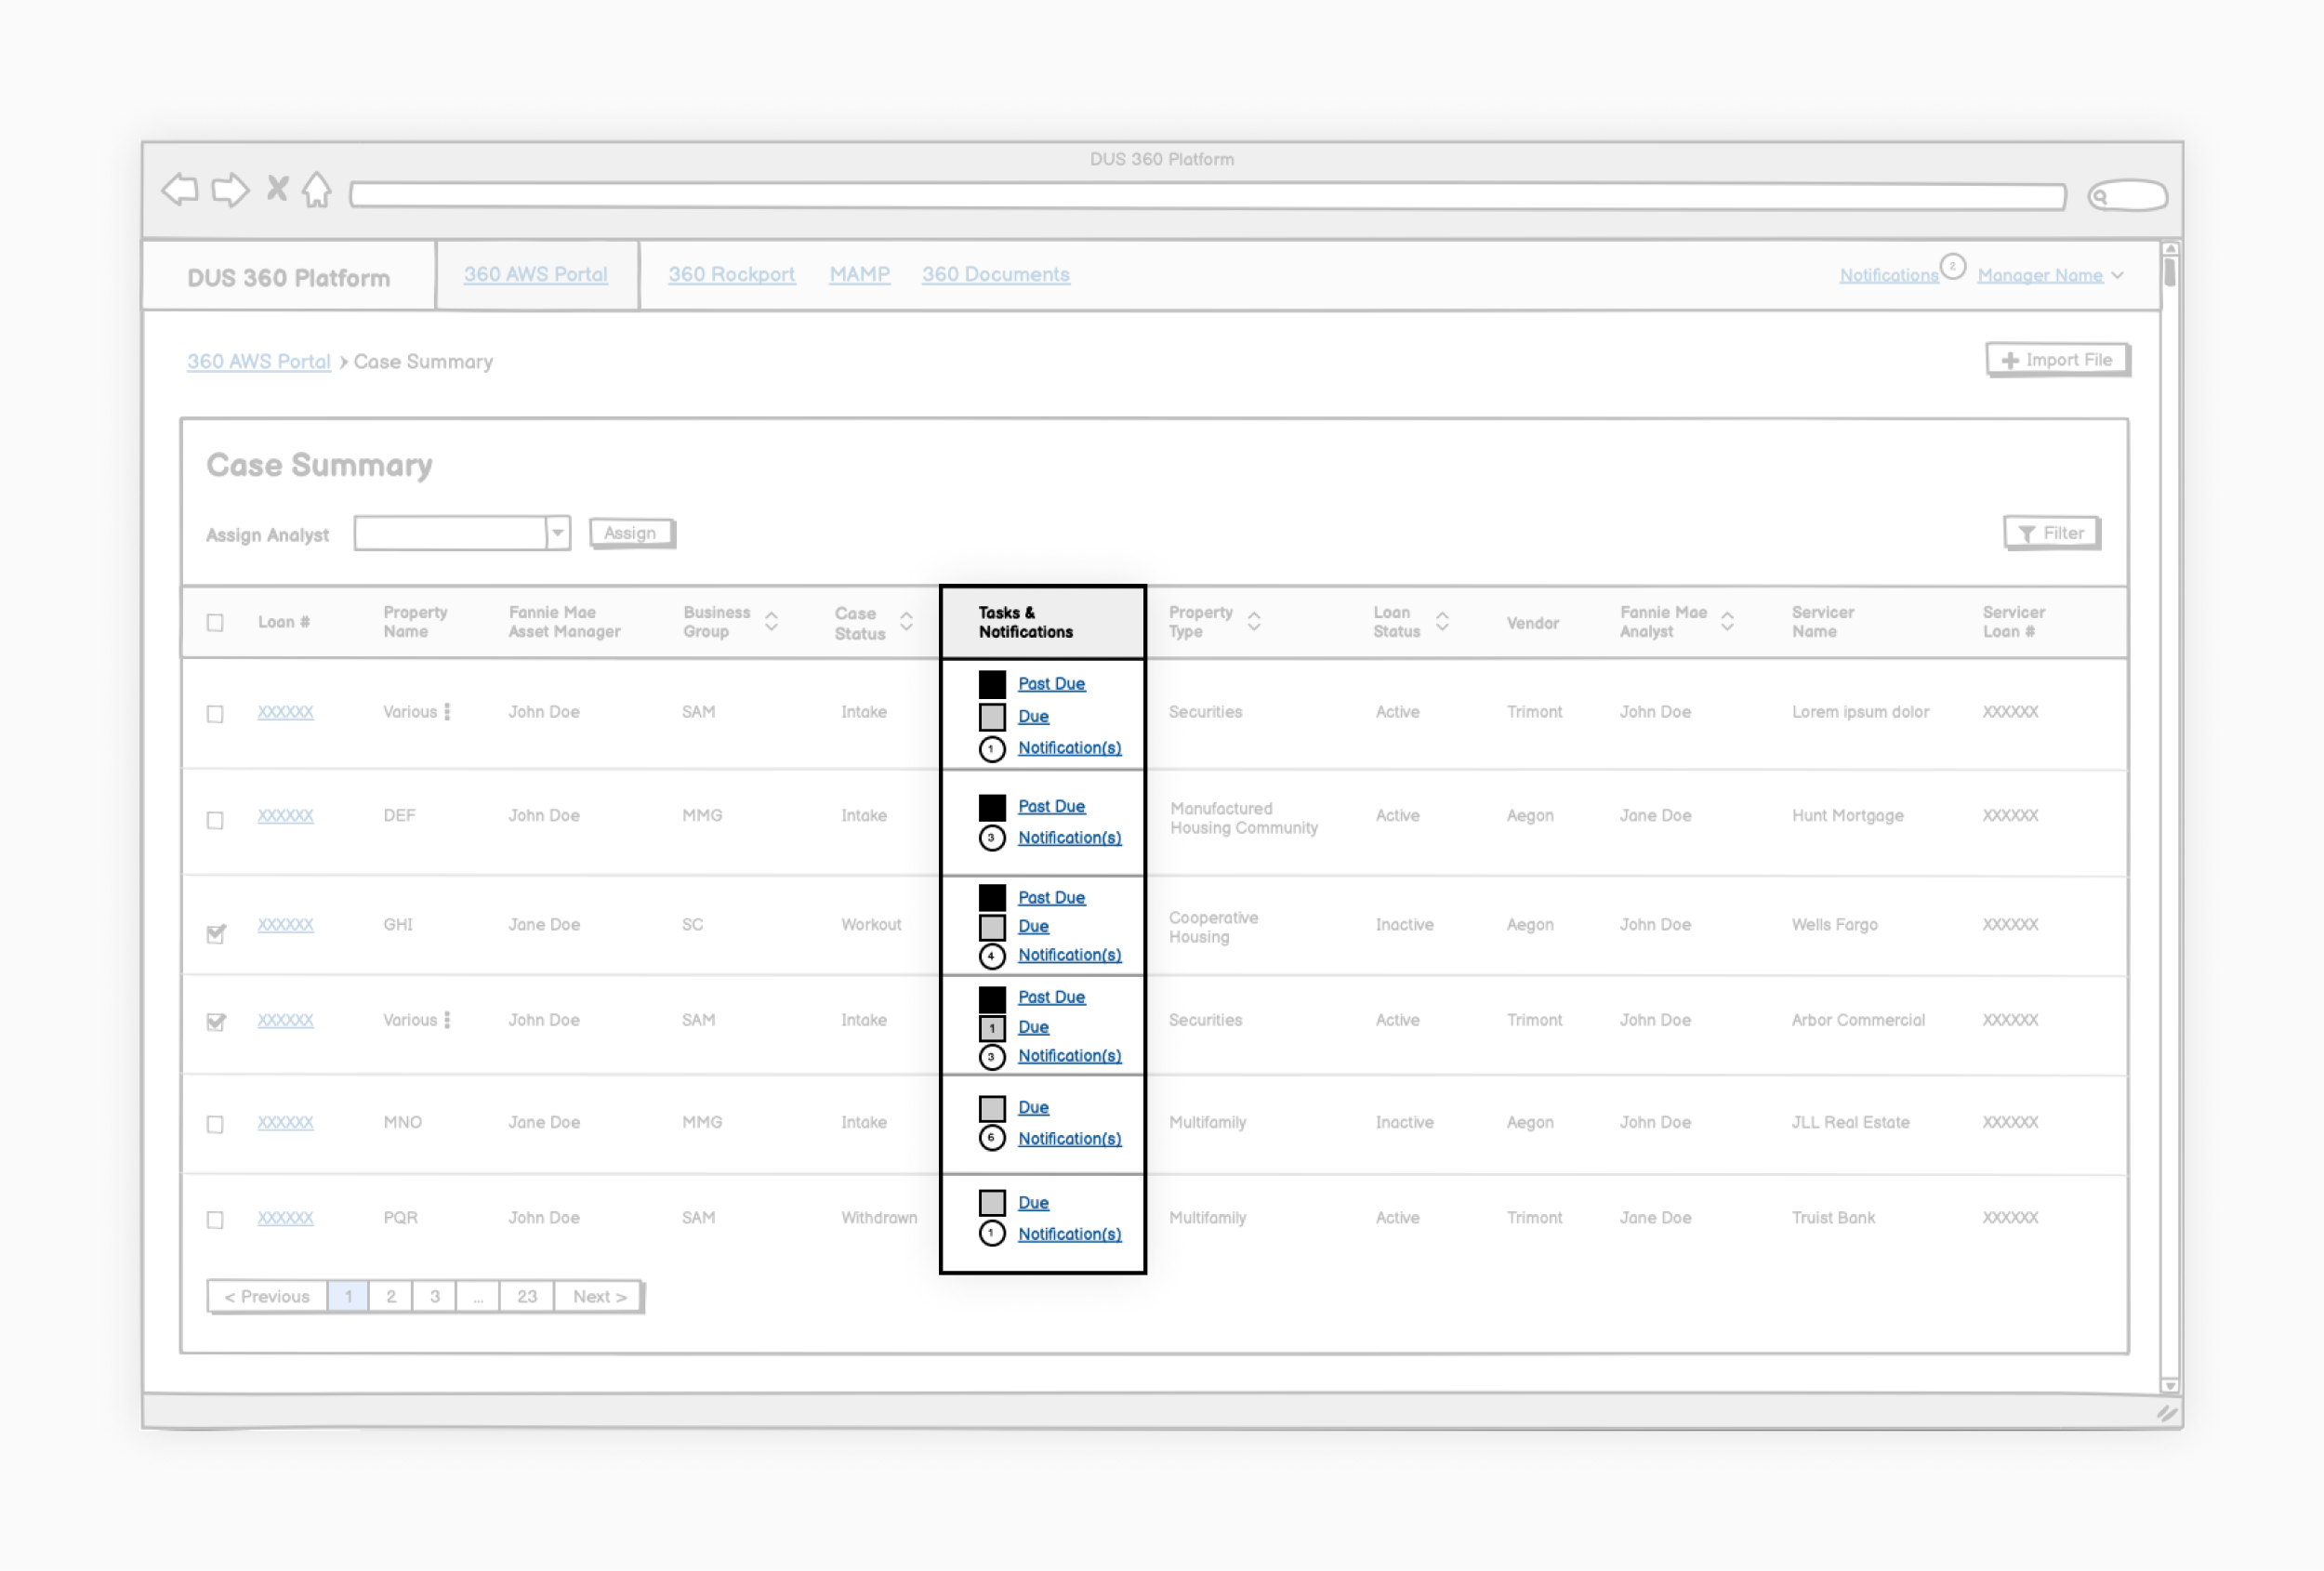
Task: Sort the Loan Status column
Action: 1442,621
